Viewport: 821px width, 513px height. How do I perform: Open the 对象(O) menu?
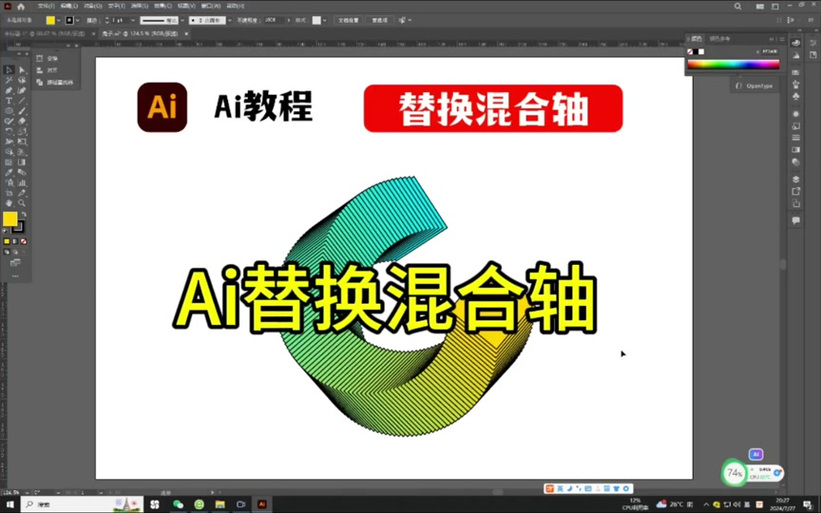point(93,6)
